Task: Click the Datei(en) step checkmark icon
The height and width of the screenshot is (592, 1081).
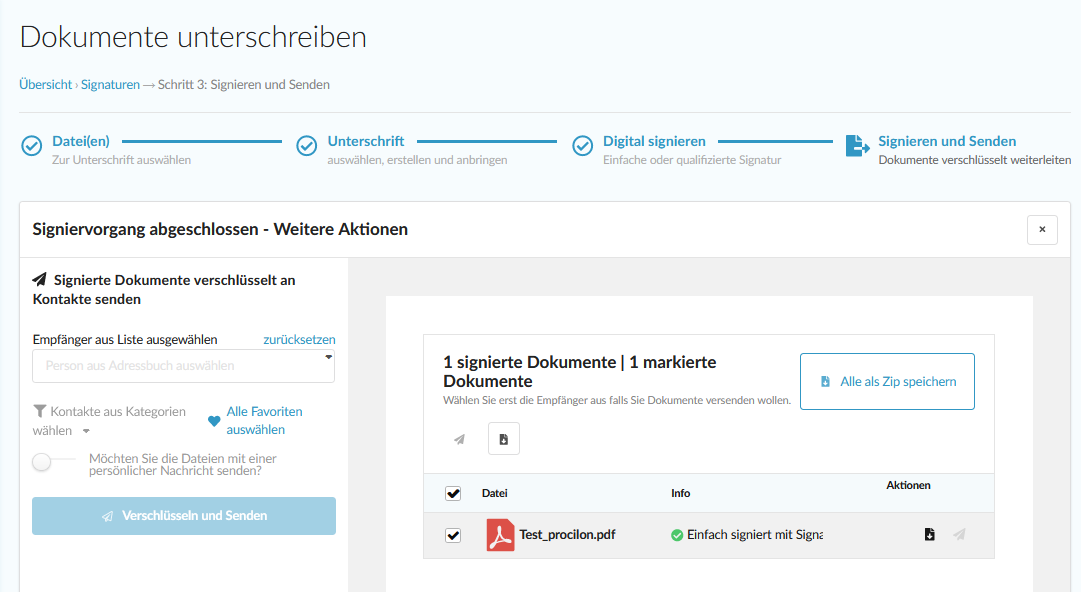Action: pyautogui.click(x=32, y=147)
